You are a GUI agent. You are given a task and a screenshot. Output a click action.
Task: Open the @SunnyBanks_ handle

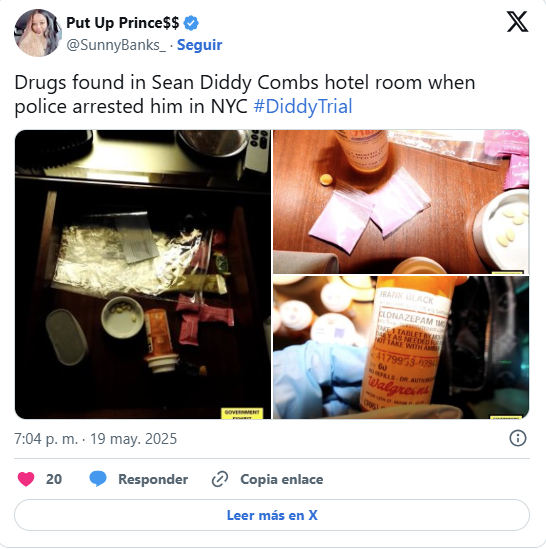116,45
